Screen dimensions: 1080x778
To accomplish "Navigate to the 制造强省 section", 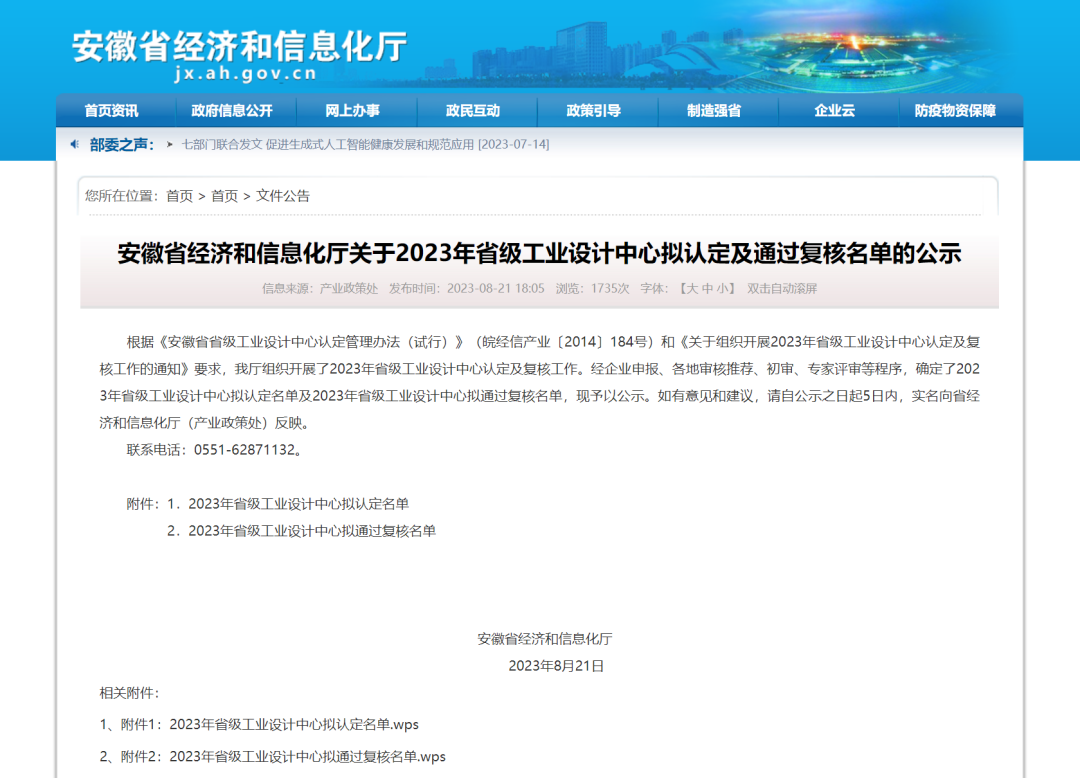I will [714, 111].
